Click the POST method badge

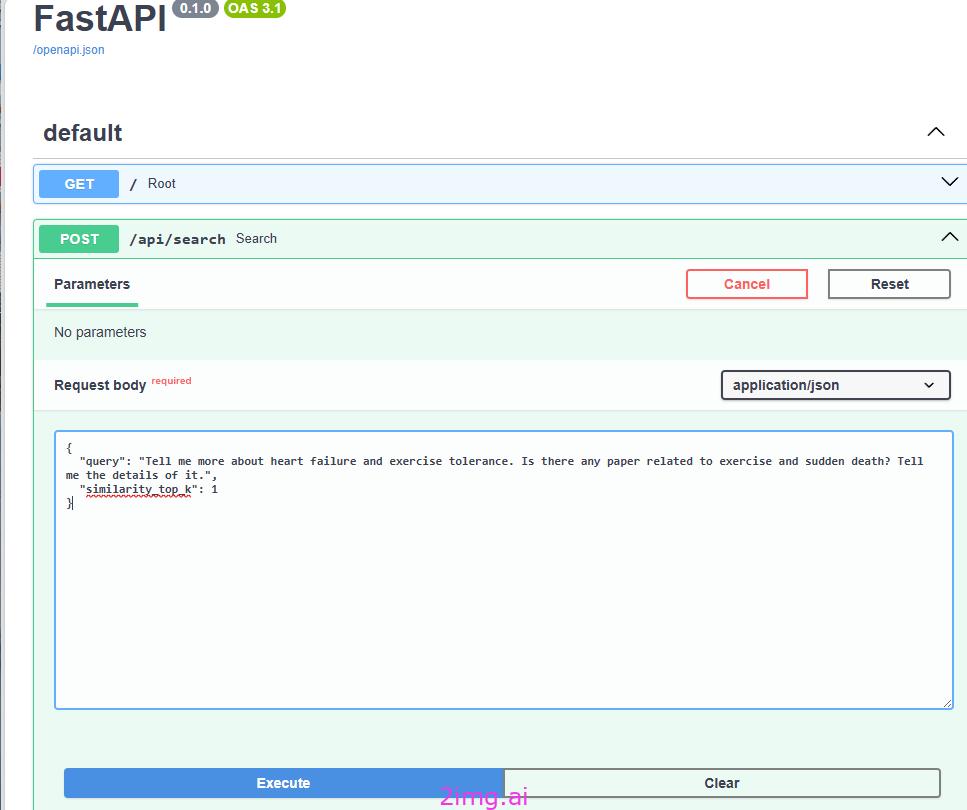pos(79,239)
